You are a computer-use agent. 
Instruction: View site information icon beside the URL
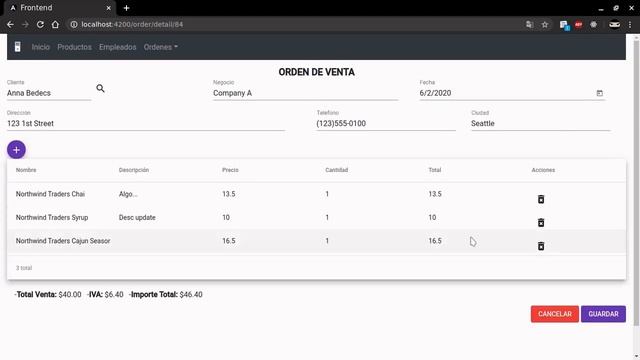coord(74,24)
